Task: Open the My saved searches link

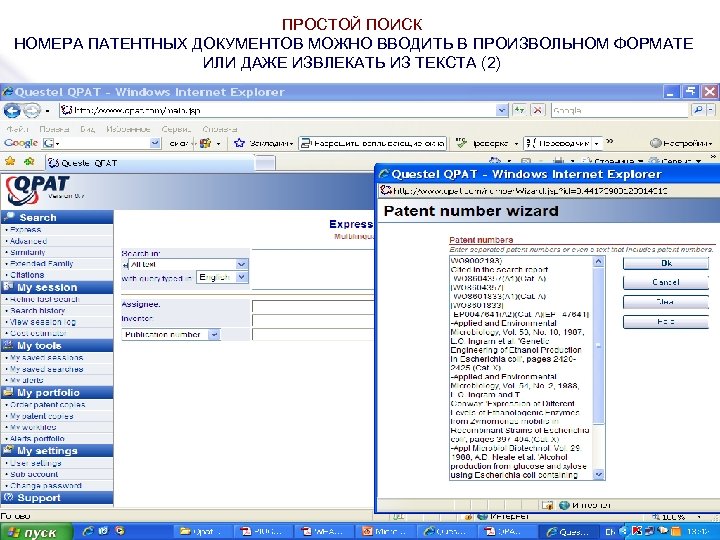Action: tap(46, 369)
